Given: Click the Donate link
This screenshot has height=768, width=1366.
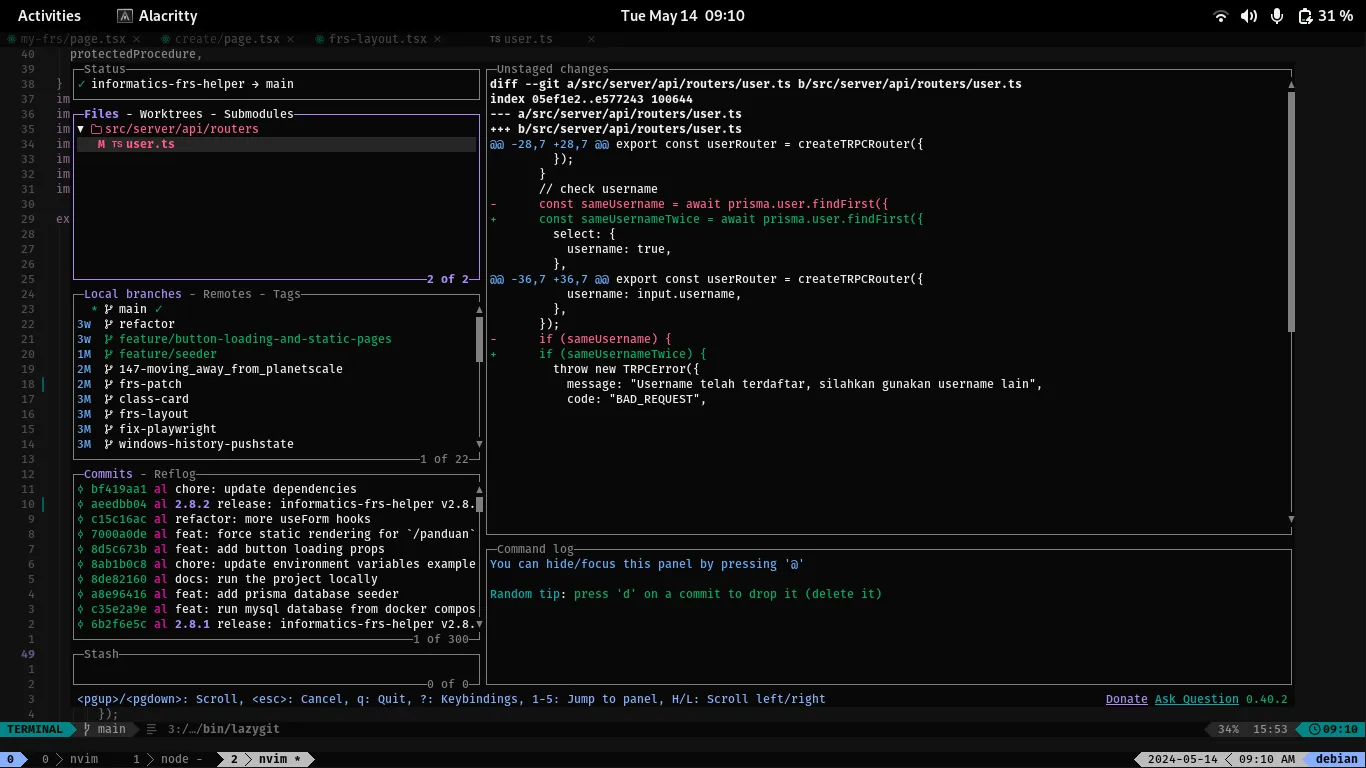Looking at the screenshot, I should [1126, 699].
